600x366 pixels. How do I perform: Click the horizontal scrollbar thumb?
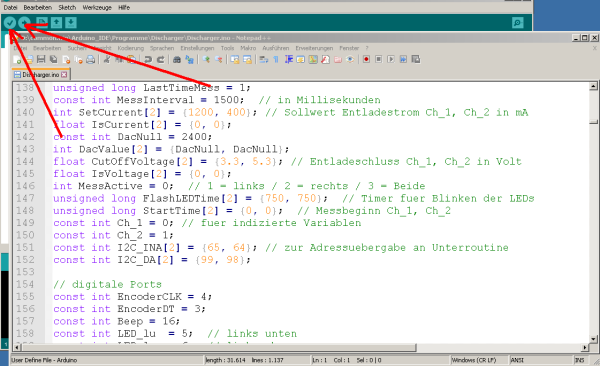coord(218,348)
